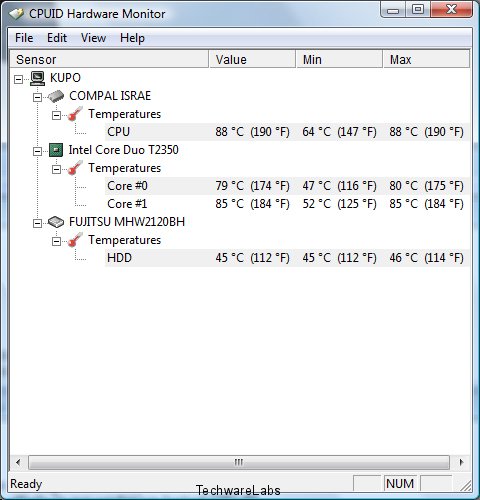The height and width of the screenshot is (500, 480).
Task: Click CPU Min value 64 °C (147 °F)
Action: coord(339,132)
